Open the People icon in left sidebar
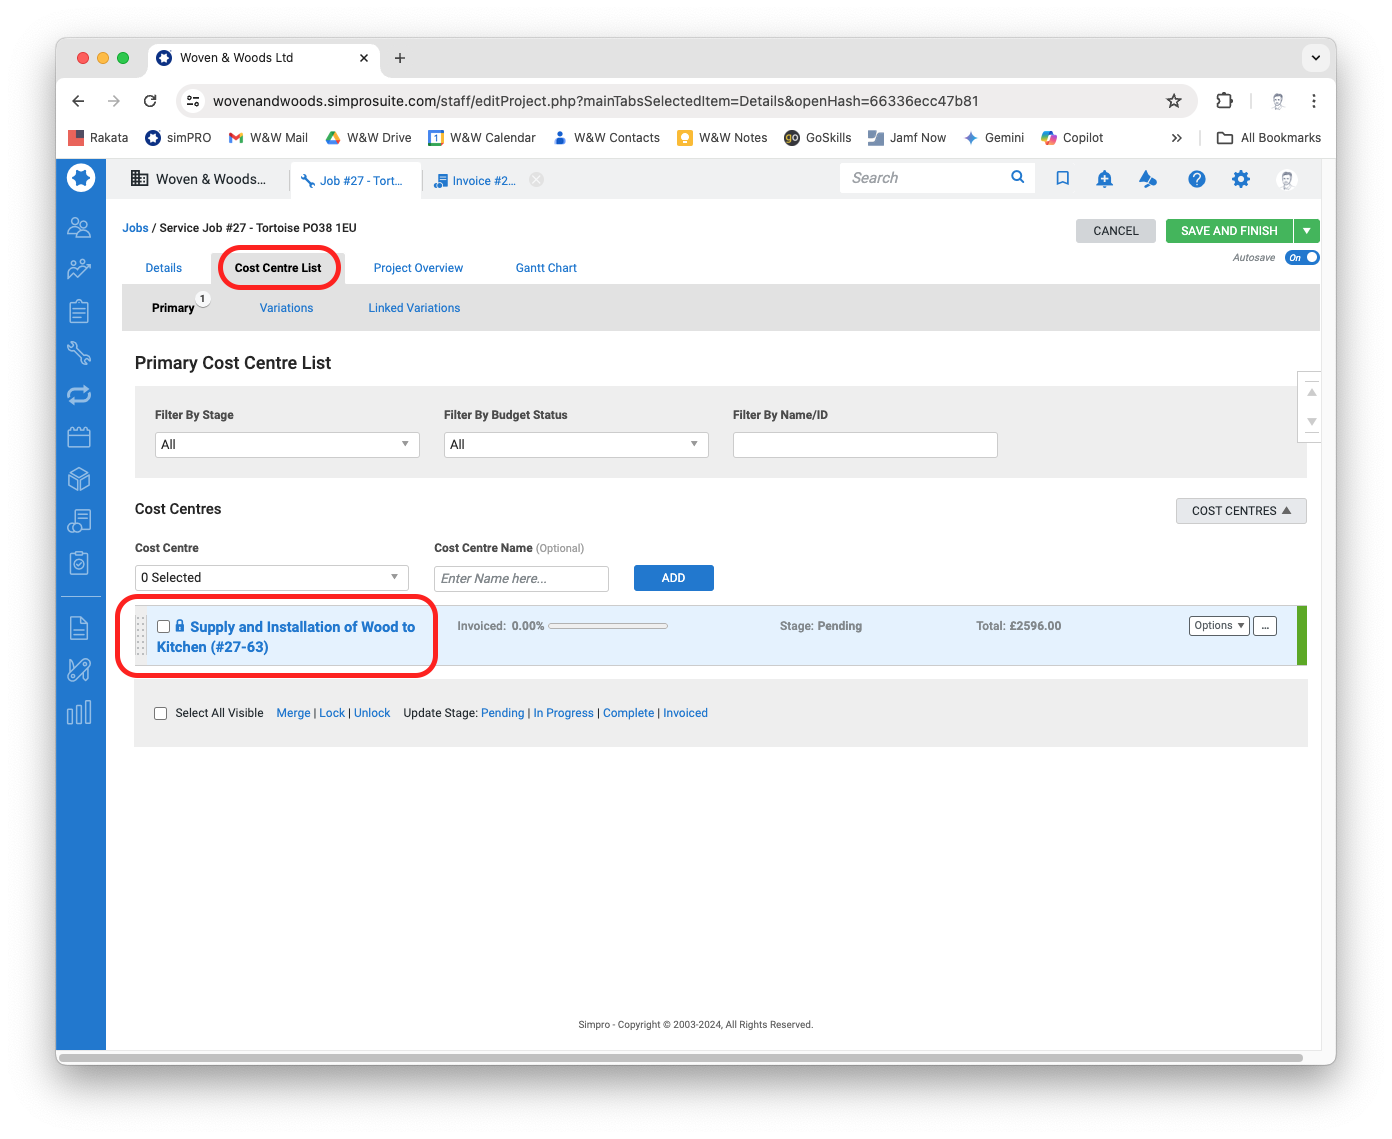1392x1139 pixels. (x=79, y=227)
